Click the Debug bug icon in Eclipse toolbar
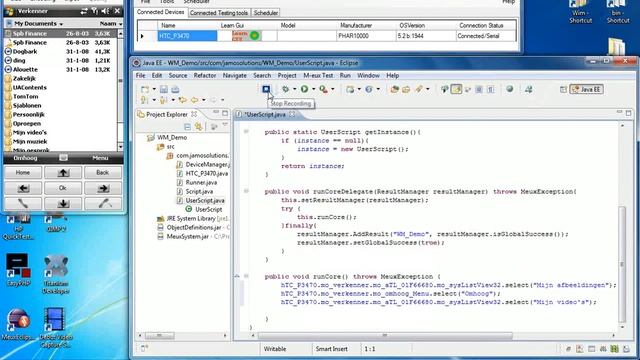This screenshot has height=360, width=640. point(285,89)
